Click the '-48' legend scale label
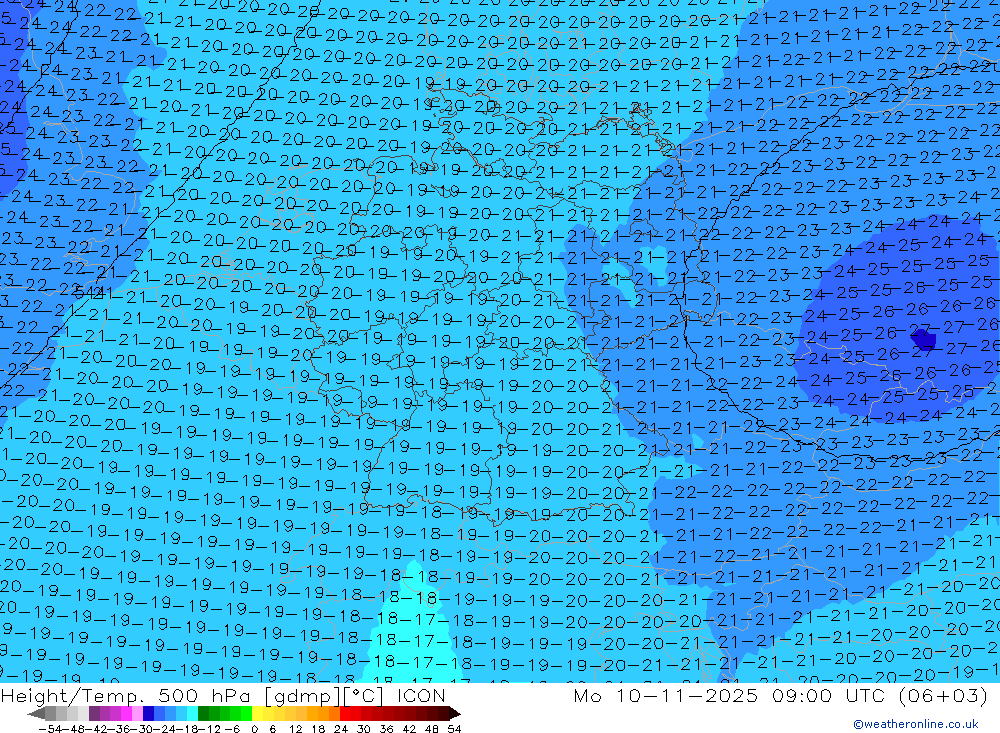 click(74, 729)
